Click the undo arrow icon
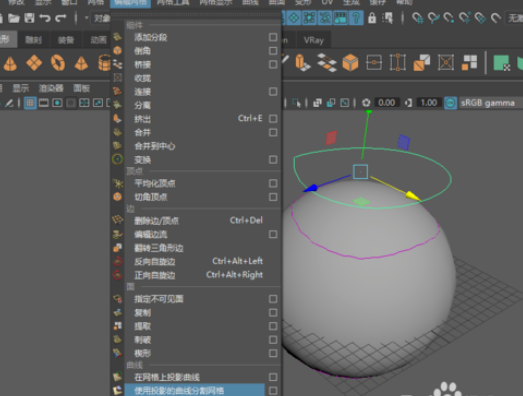The image size is (523, 396). click(x=45, y=18)
